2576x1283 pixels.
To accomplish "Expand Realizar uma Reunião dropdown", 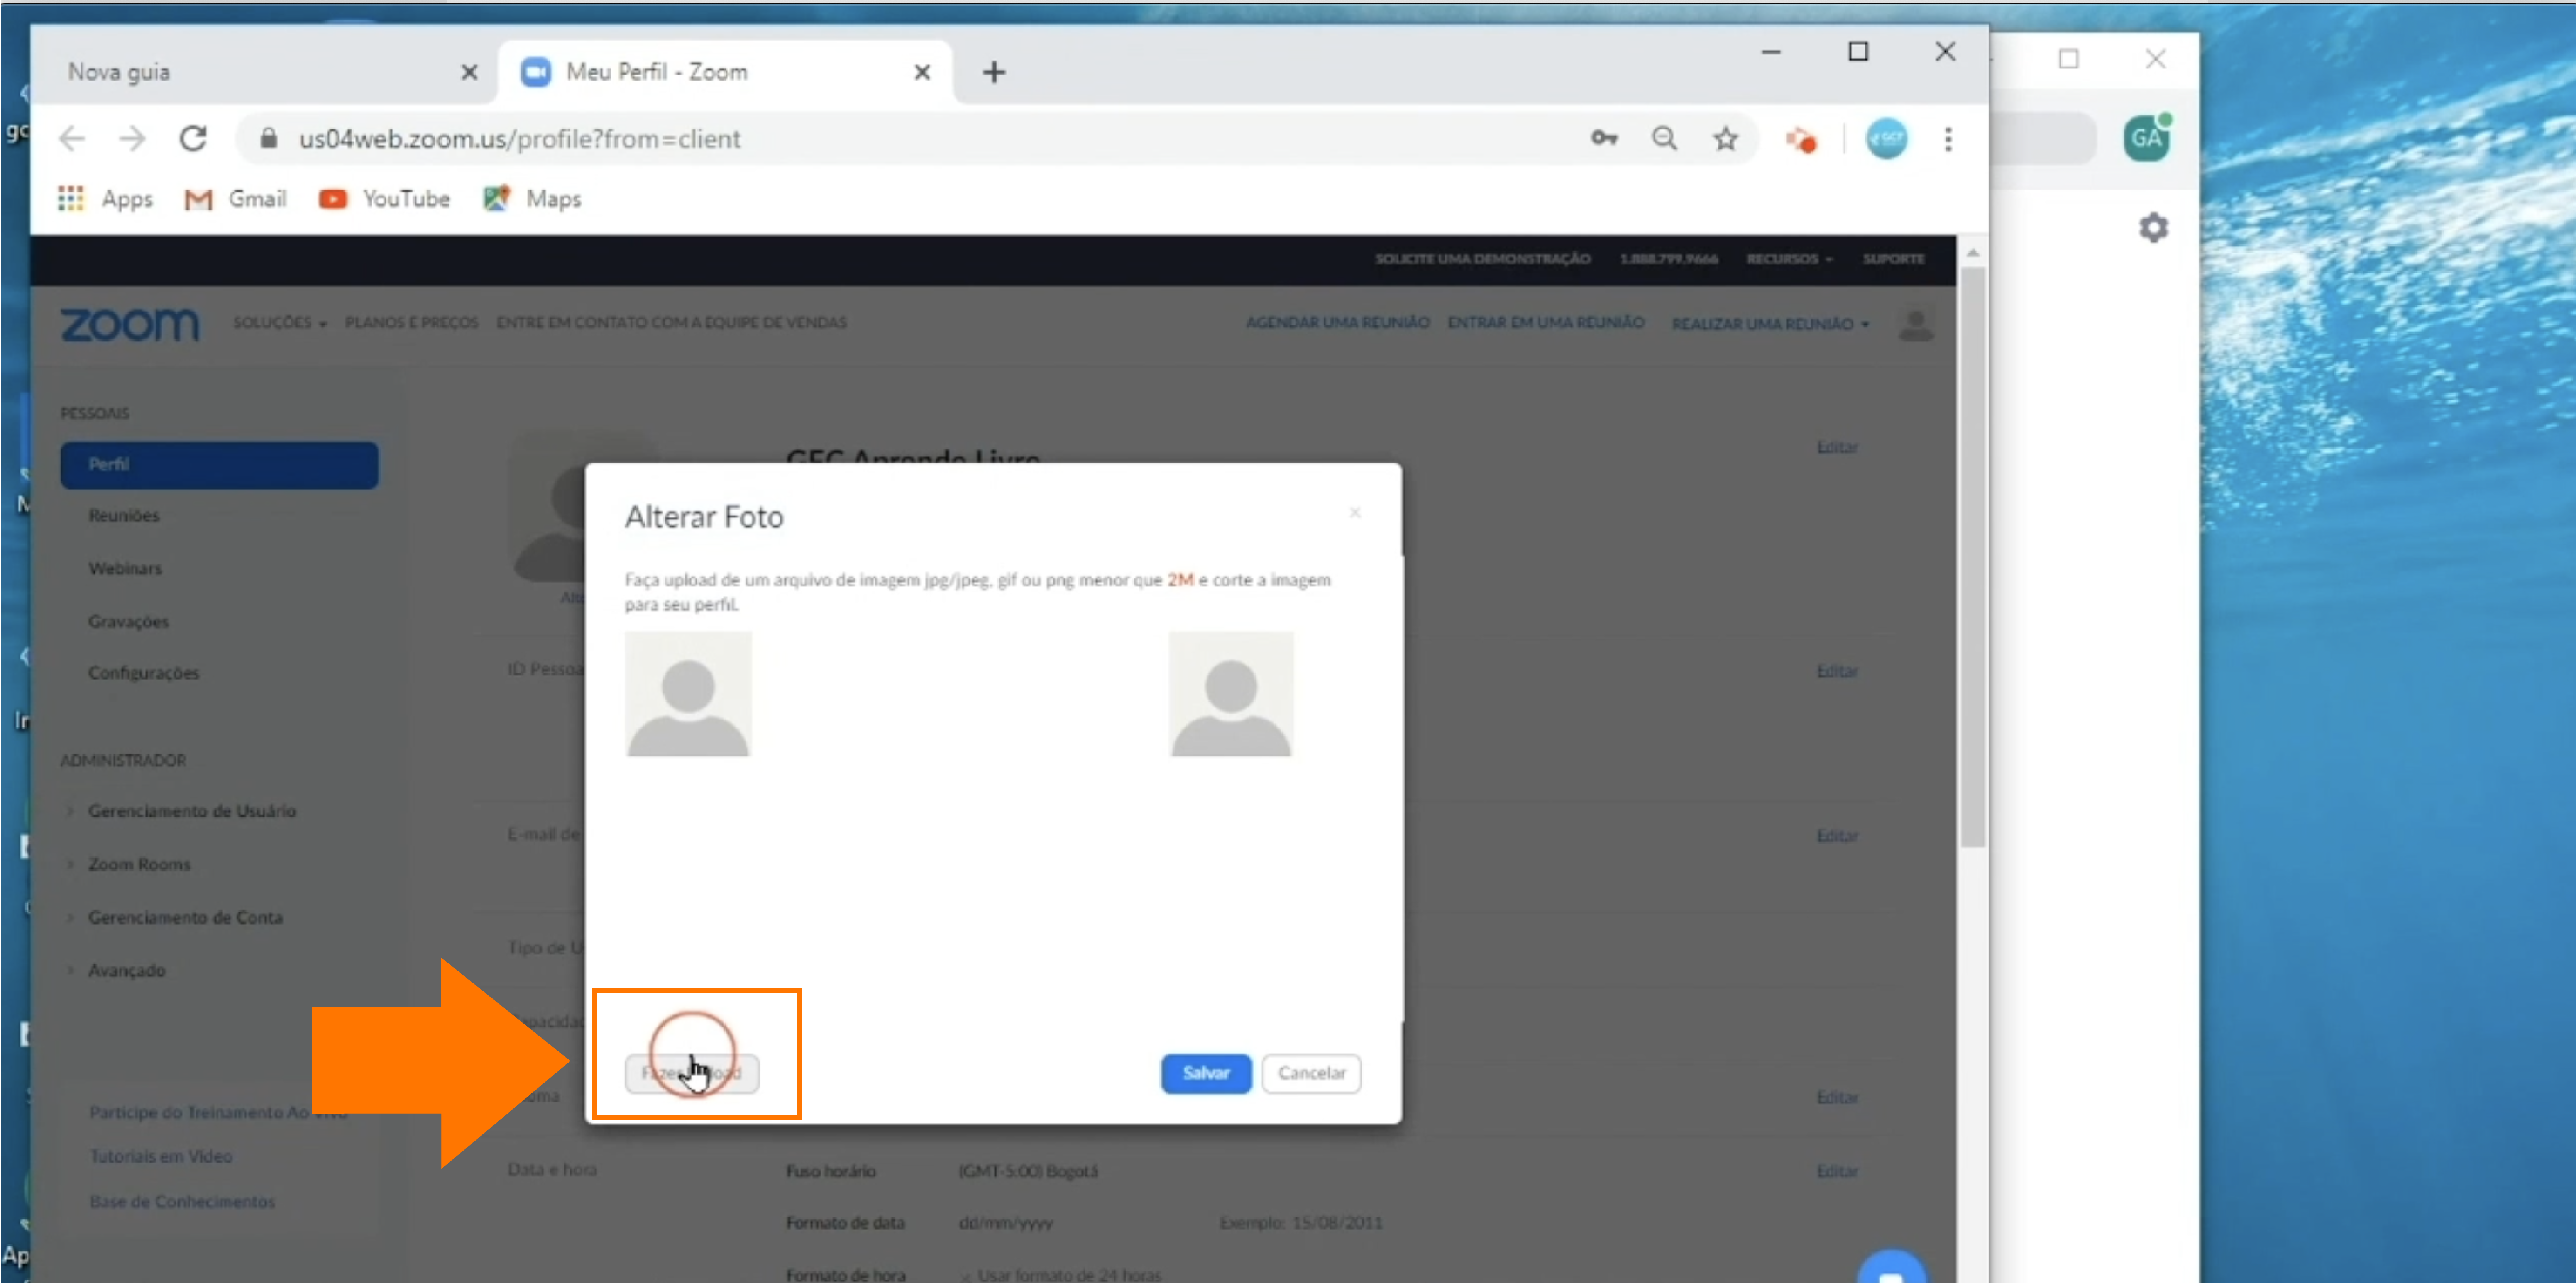I will point(1770,323).
